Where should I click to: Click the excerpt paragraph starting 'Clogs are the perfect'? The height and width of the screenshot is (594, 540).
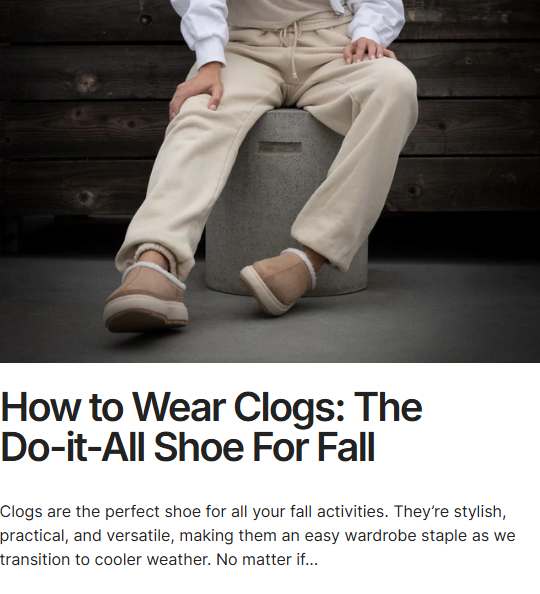(258, 535)
